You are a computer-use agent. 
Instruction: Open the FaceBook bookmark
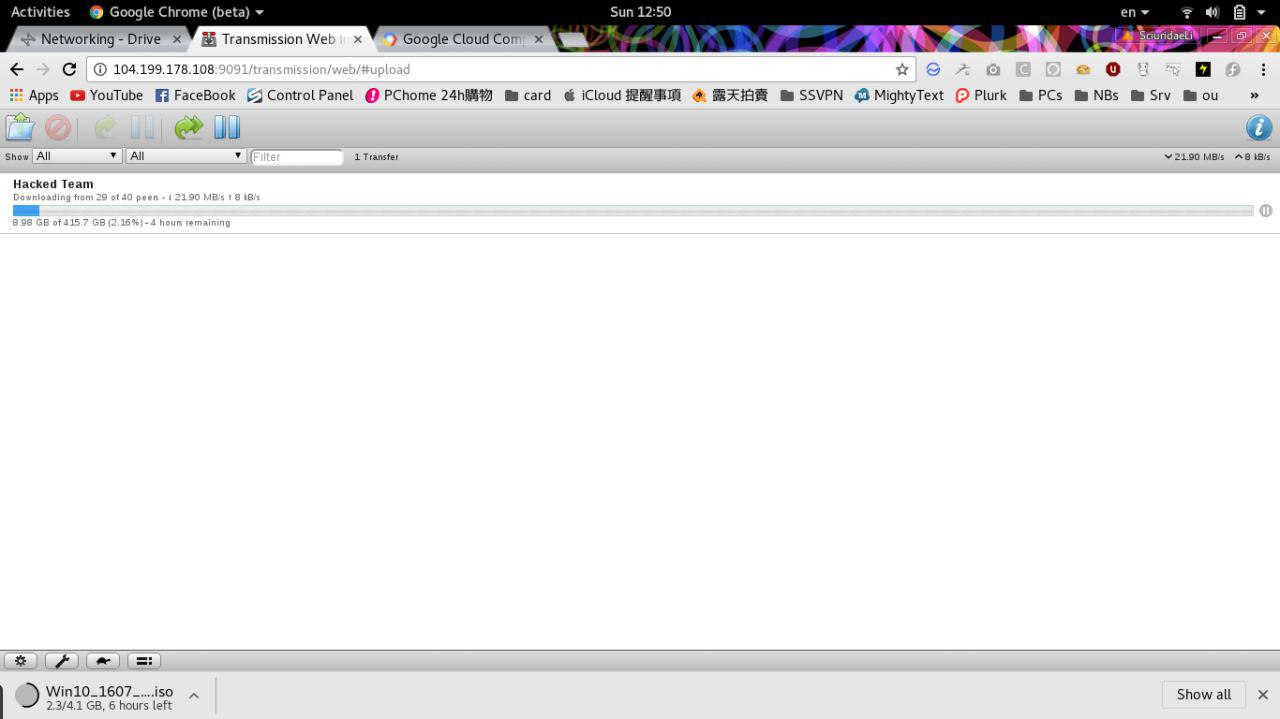(x=195, y=95)
